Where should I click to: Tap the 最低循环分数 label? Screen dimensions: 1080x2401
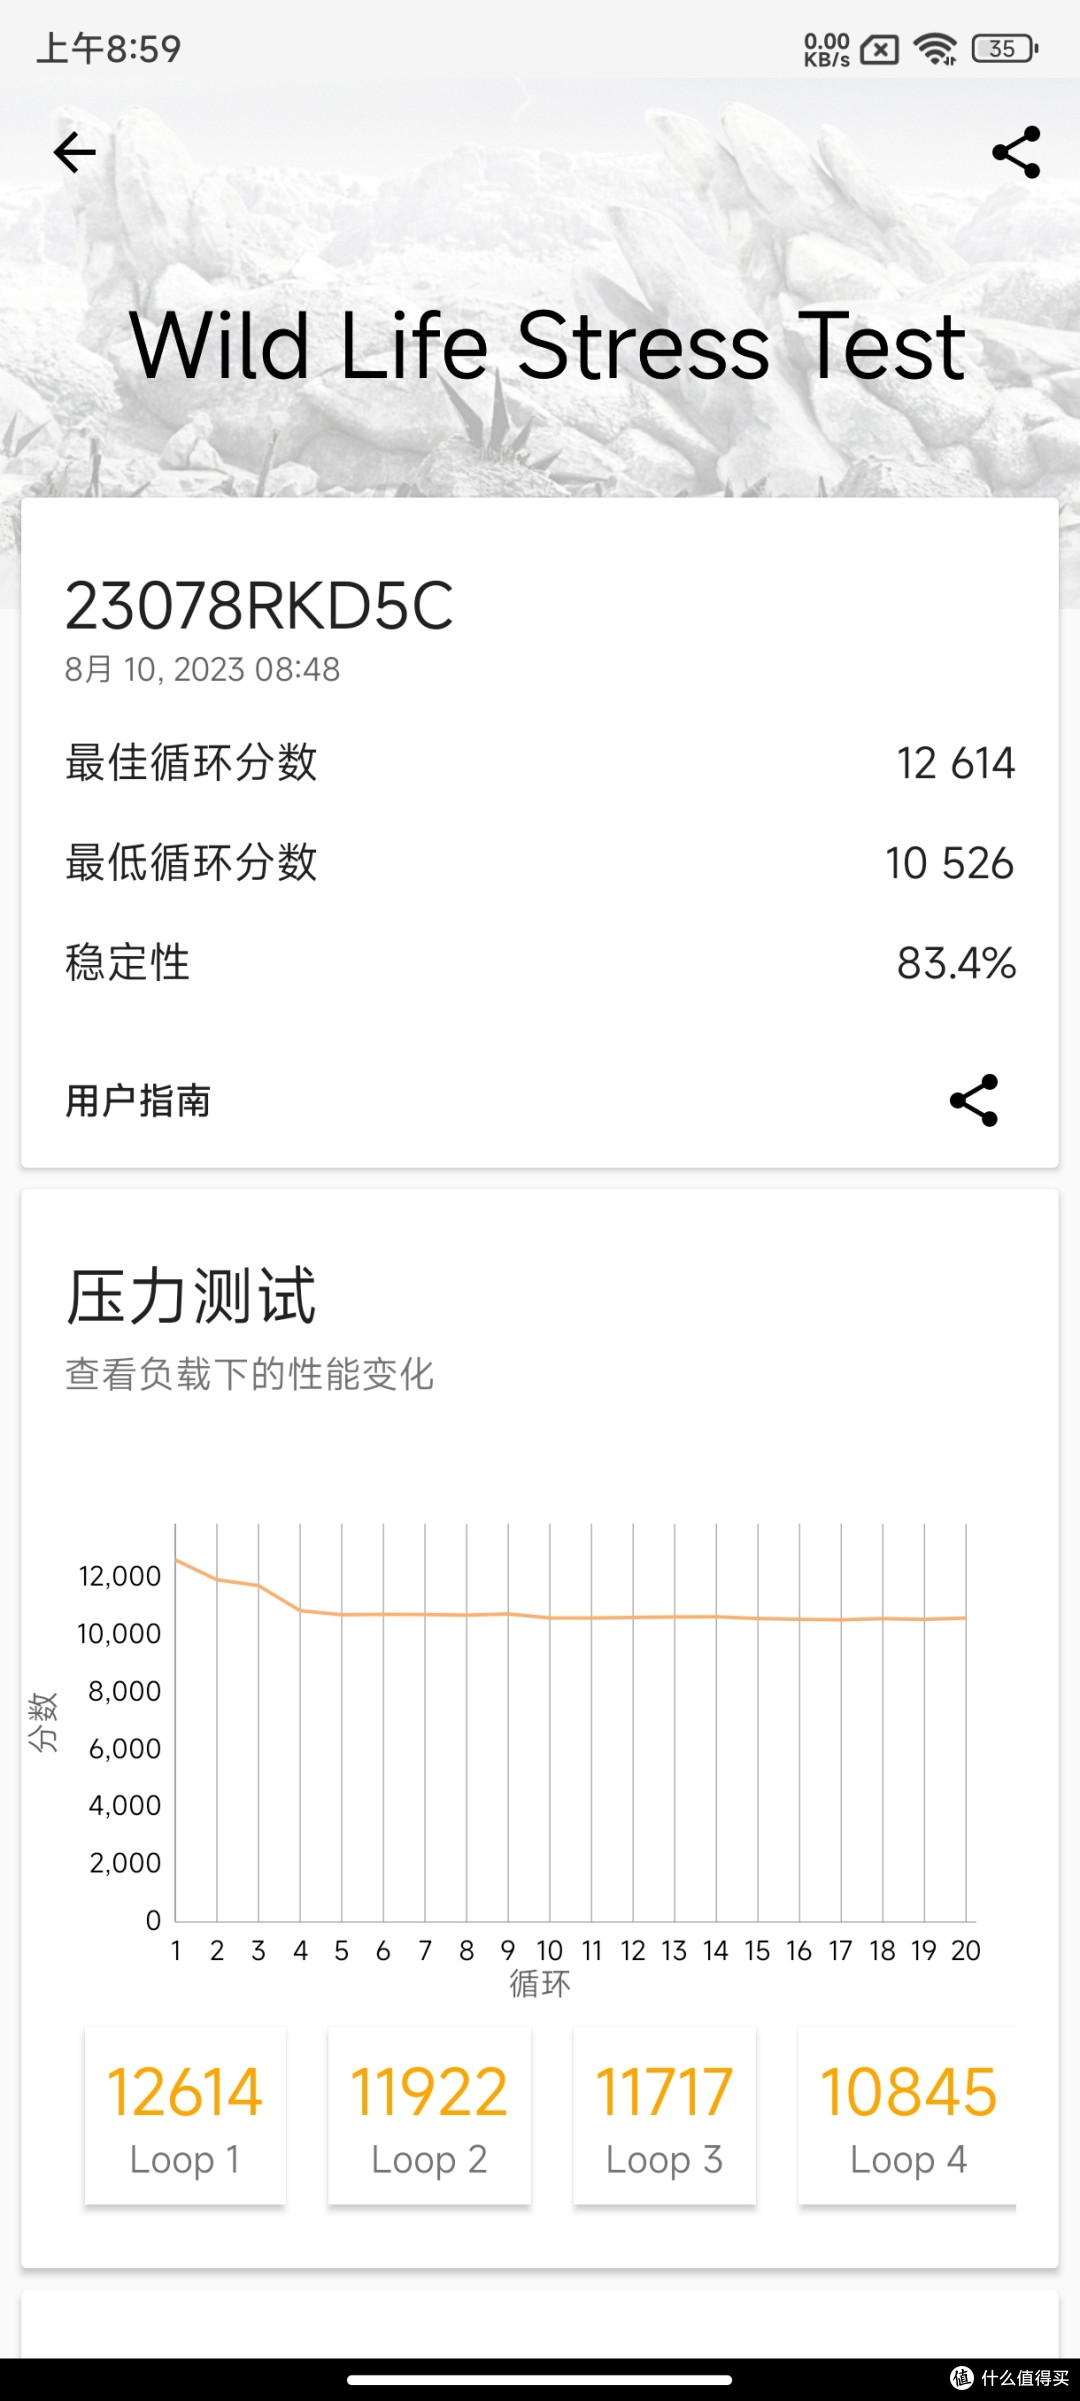pos(191,863)
